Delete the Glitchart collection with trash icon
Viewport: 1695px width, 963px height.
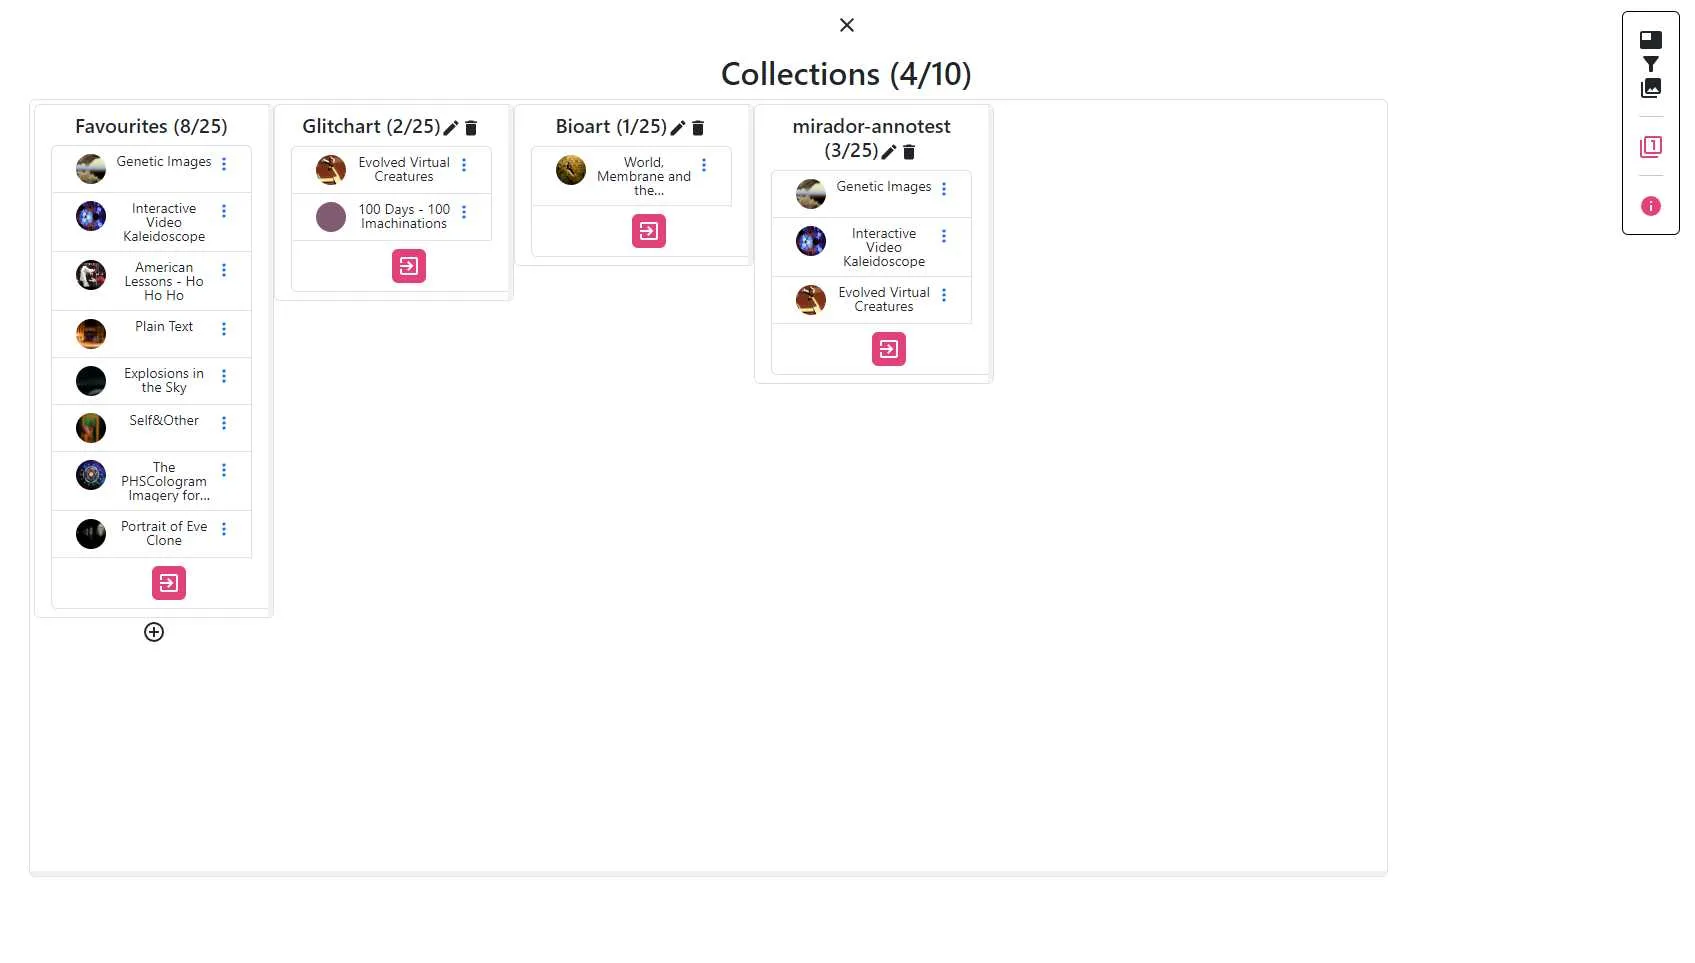click(x=471, y=128)
